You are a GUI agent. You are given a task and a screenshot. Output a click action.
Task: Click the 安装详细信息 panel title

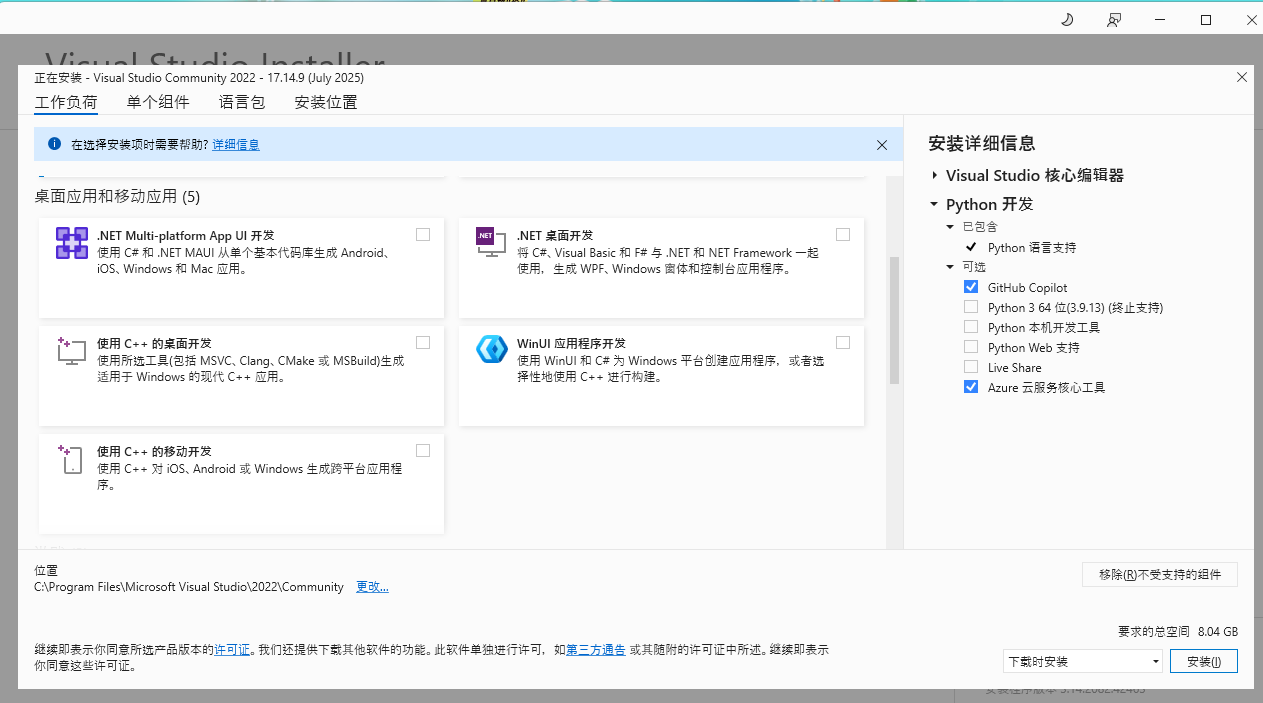tap(982, 143)
